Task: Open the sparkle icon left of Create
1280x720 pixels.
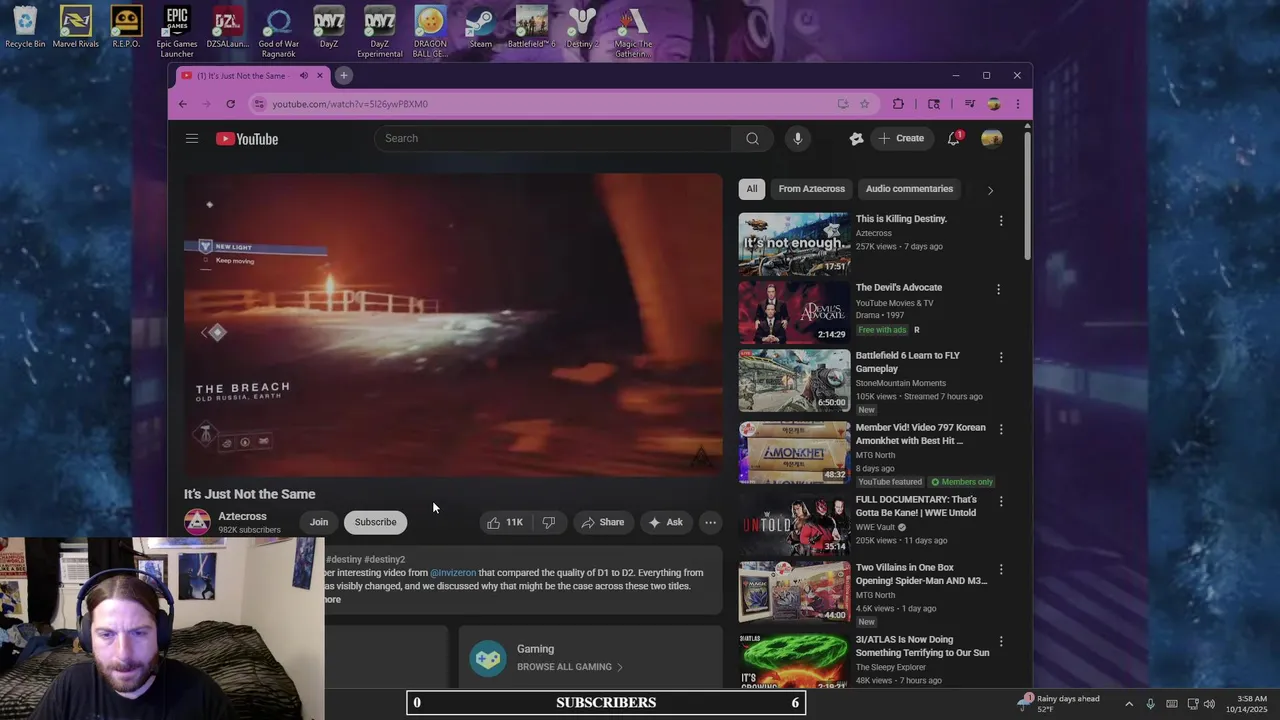Action: 856,138
